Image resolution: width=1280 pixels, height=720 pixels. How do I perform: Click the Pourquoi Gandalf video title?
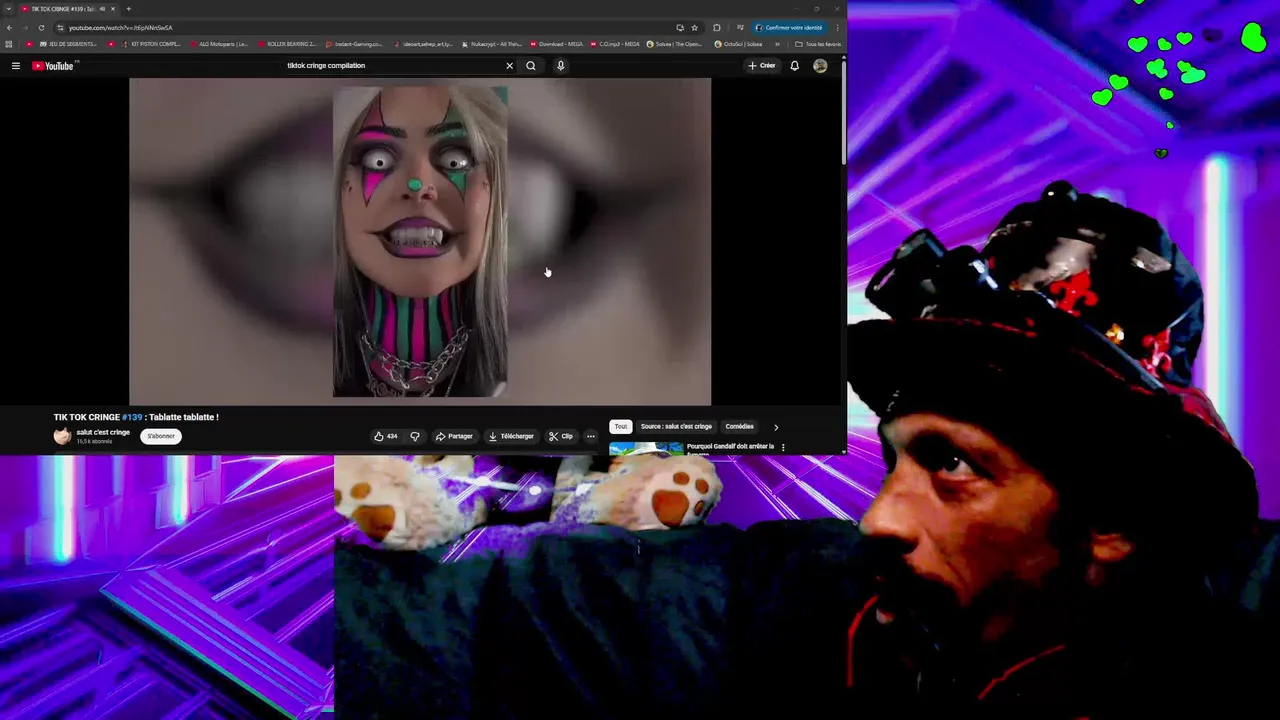click(730, 447)
